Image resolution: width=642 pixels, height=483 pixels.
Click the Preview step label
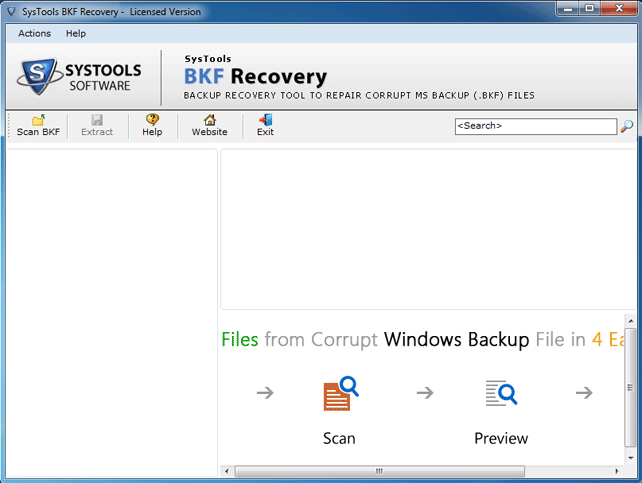tap(501, 438)
